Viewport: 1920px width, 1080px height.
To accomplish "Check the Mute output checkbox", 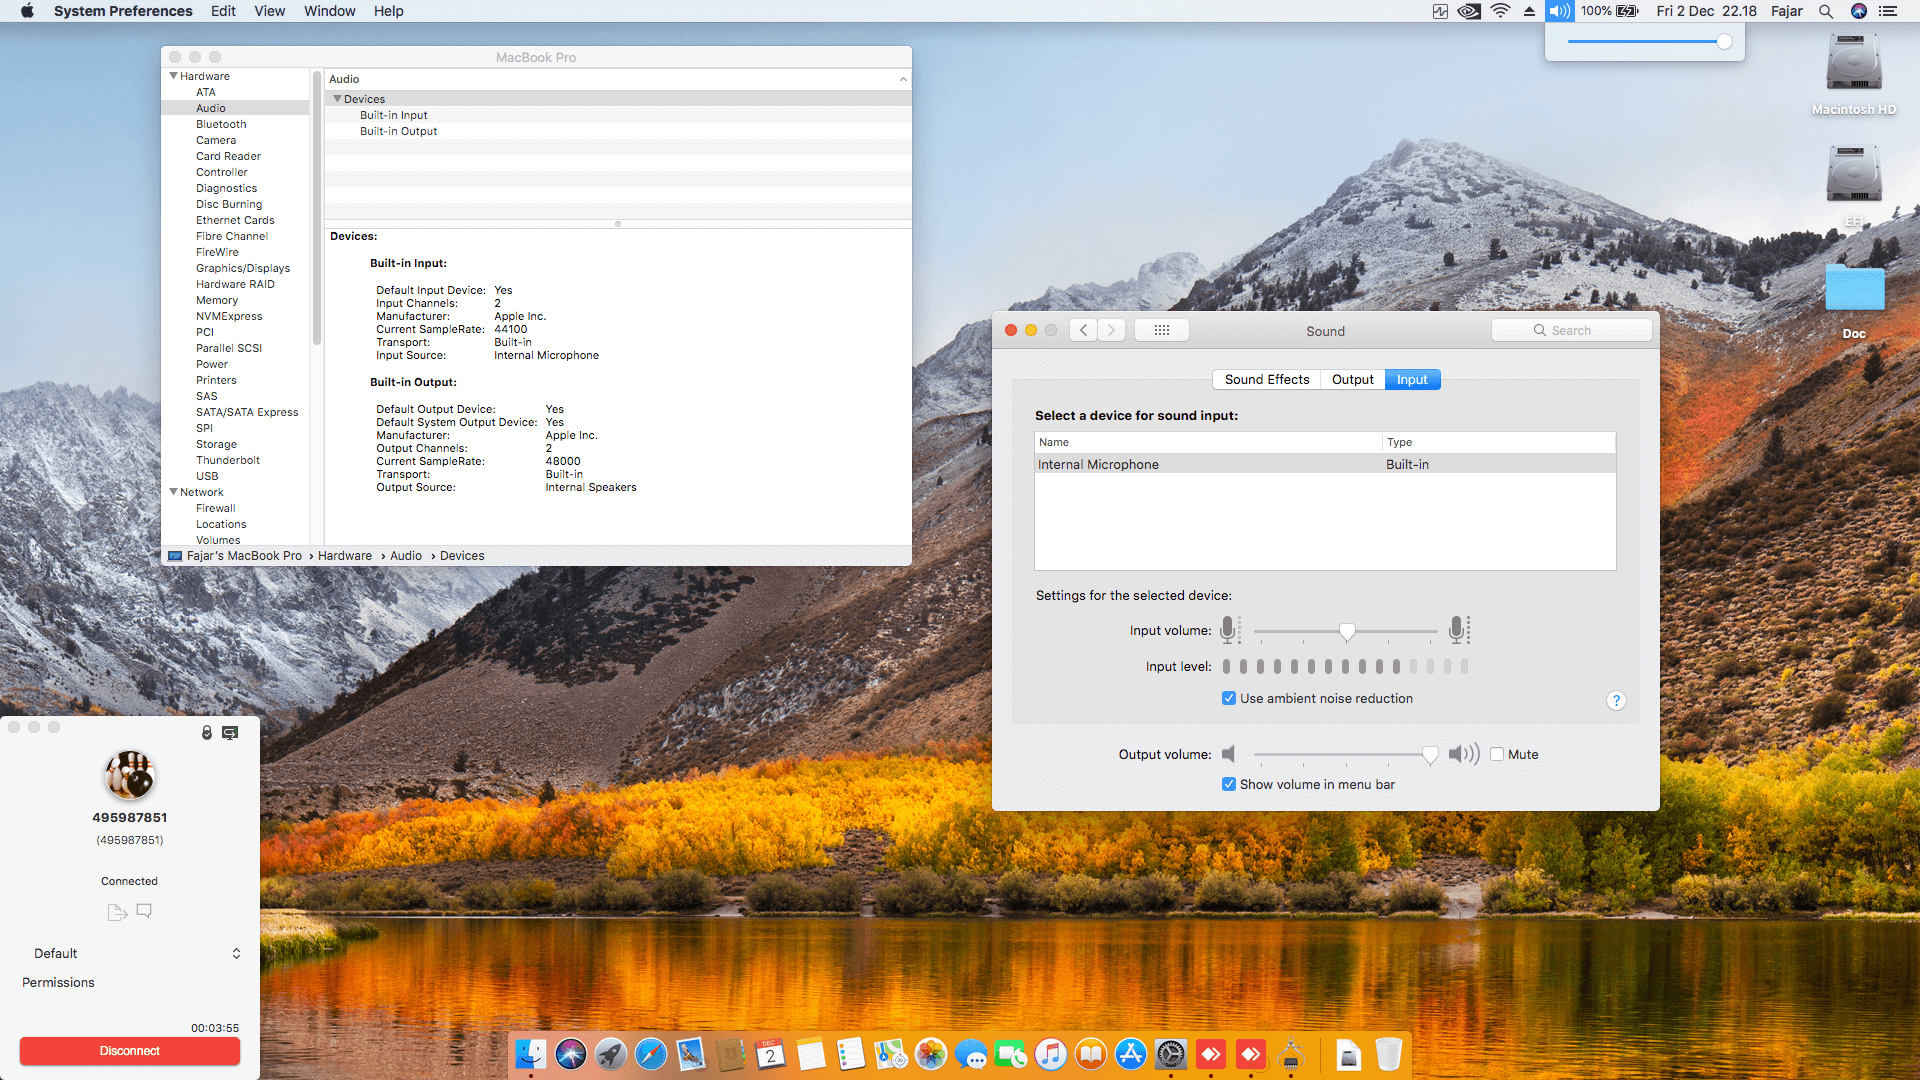I will point(1497,754).
